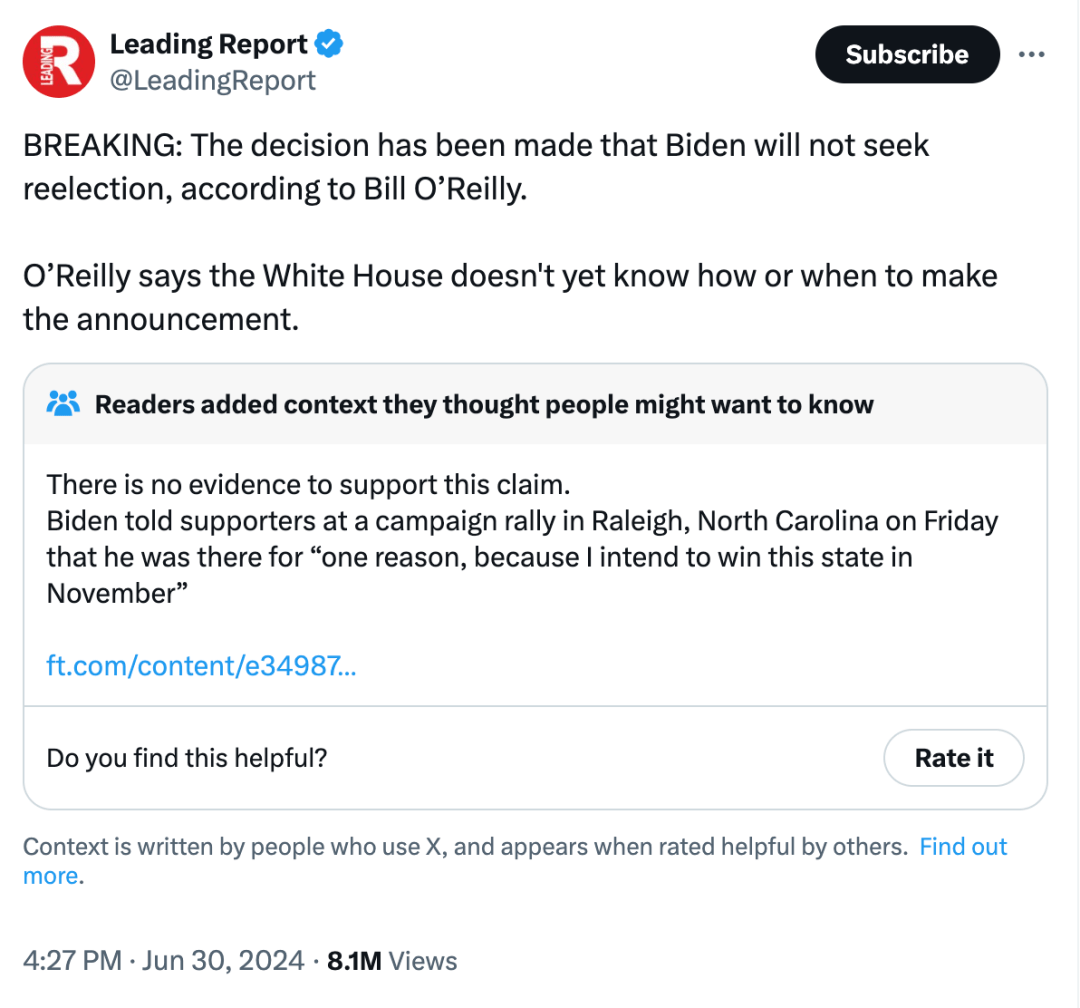1080x1008 pixels.
Task: Click the Raleigh, North Carolina note sentence
Action: 522,557
